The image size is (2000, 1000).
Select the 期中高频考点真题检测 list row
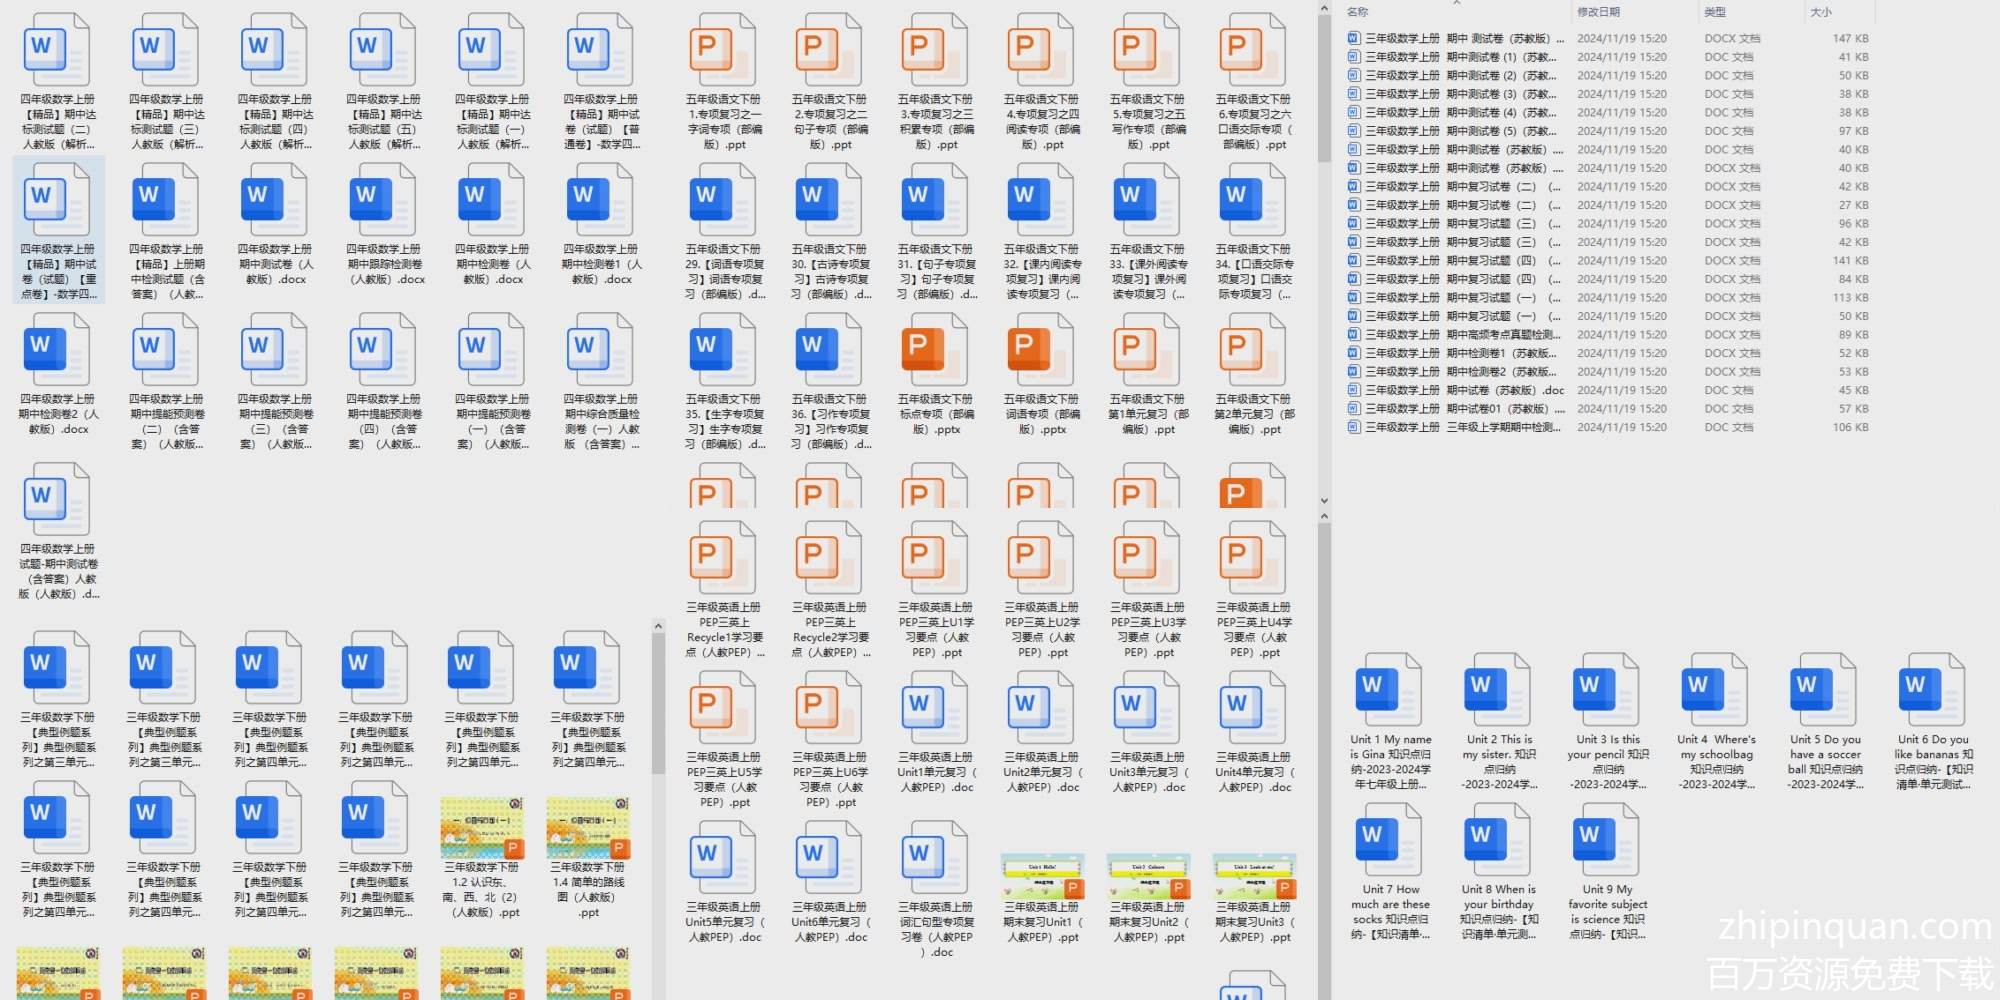coord(1608,335)
